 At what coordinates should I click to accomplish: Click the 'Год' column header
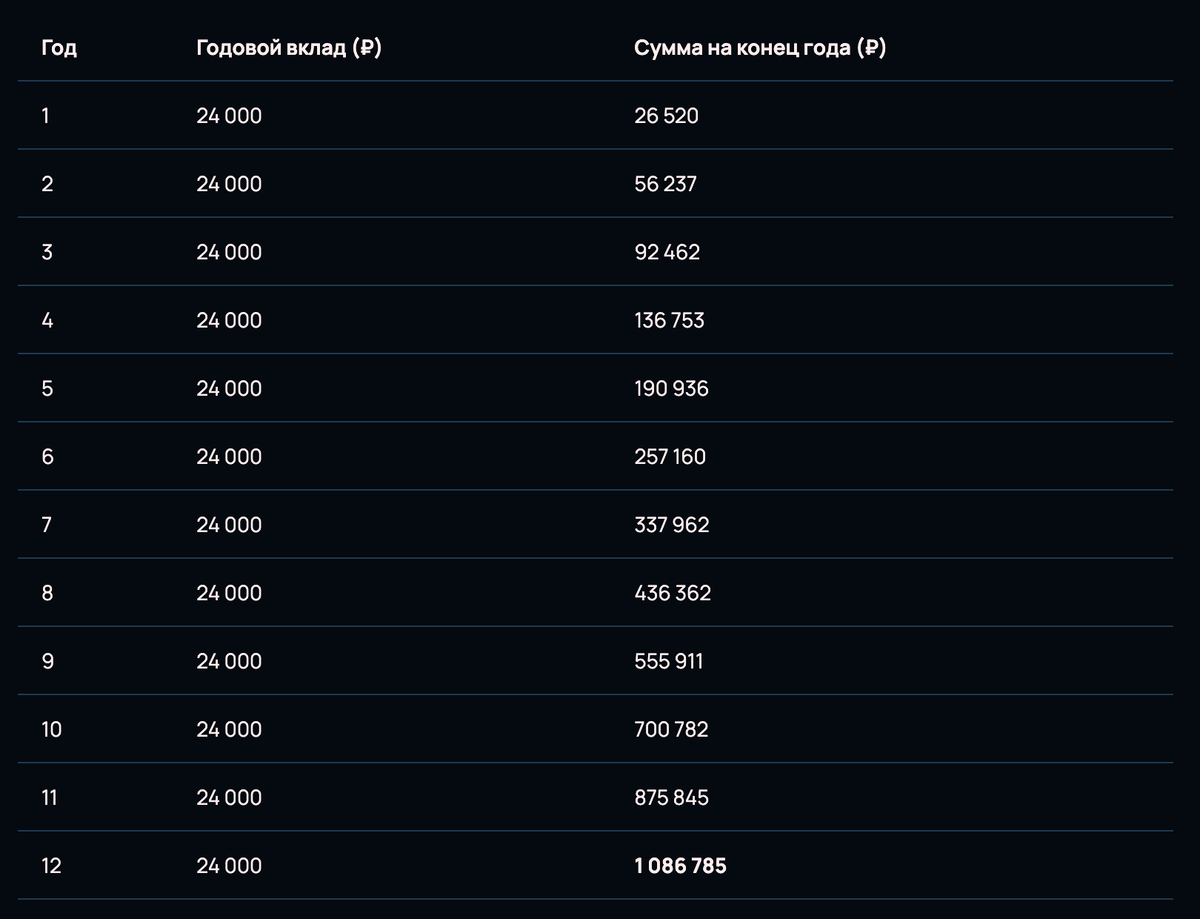pos(59,48)
